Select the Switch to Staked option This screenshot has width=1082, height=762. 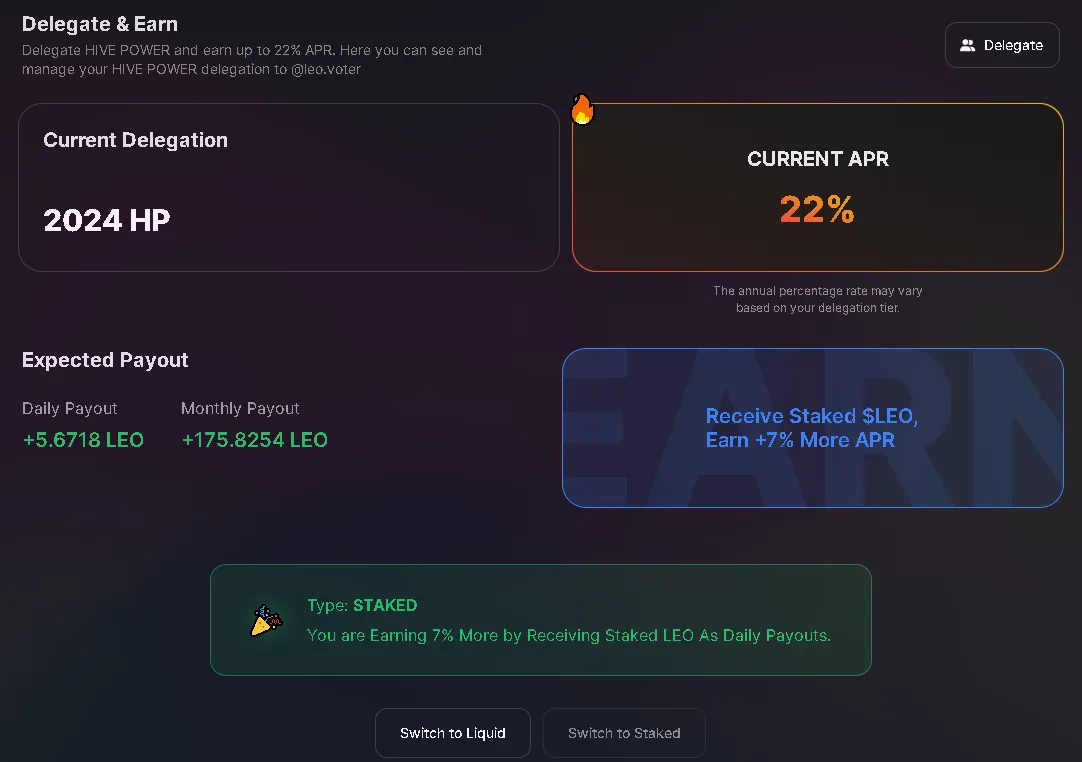tap(624, 733)
